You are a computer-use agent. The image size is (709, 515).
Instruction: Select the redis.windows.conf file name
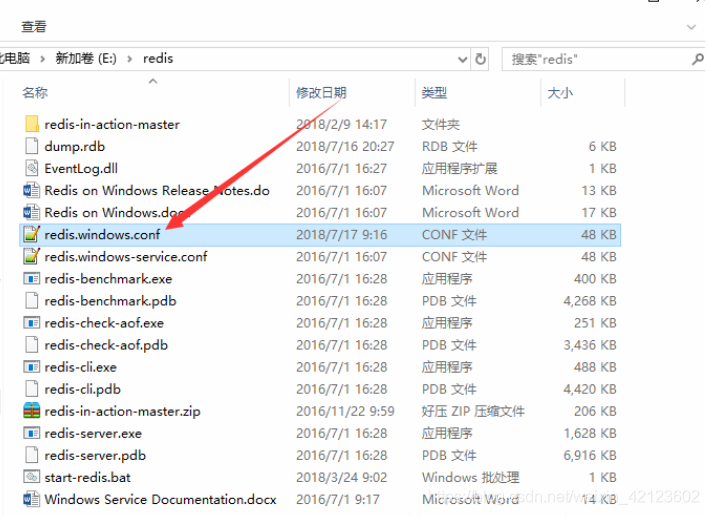click(x=102, y=235)
